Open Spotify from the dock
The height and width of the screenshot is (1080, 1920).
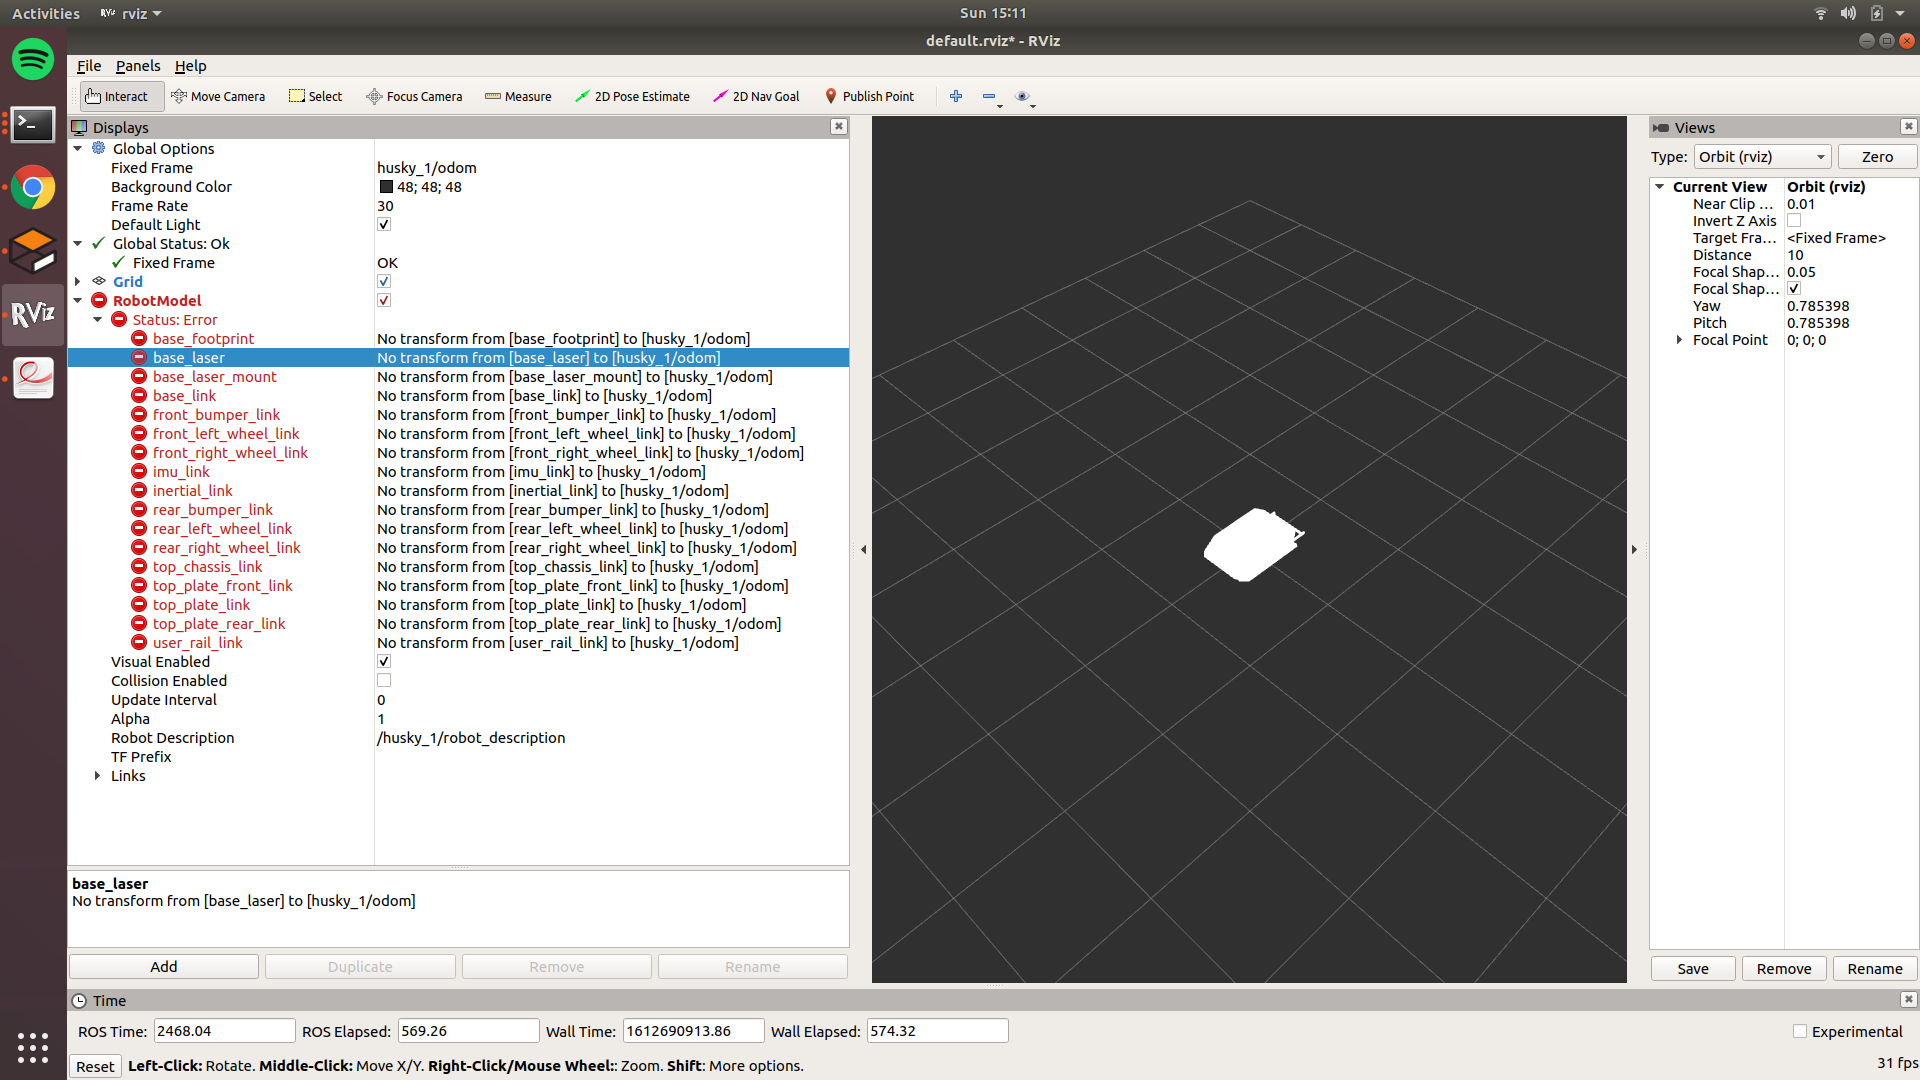coord(33,60)
